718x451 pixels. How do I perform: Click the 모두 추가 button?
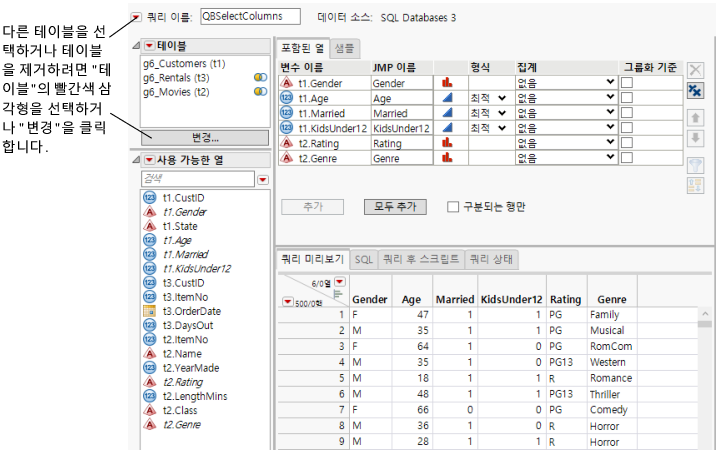(x=395, y=206)
